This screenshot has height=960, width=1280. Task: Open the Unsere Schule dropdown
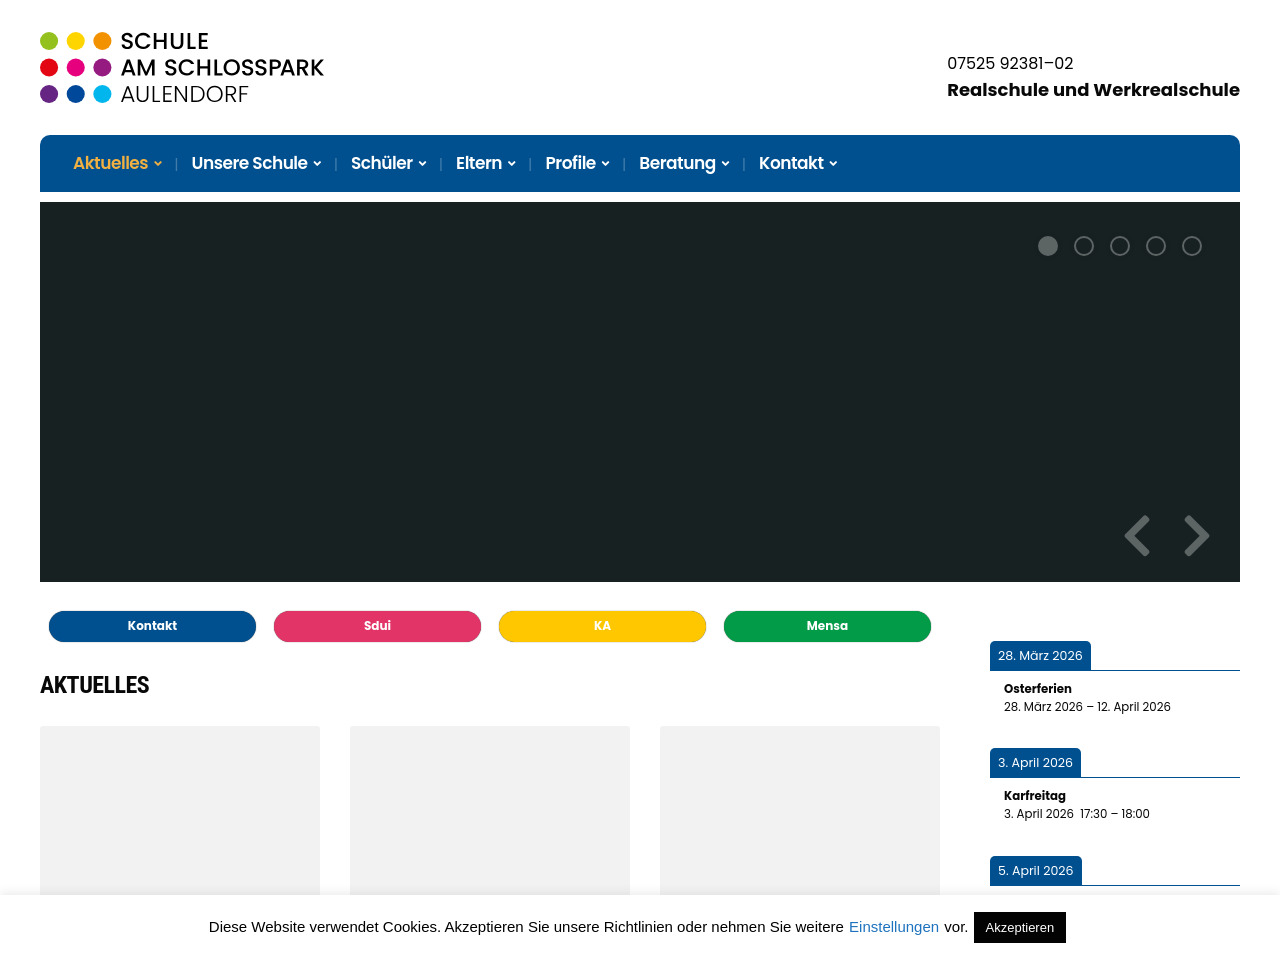point(256,163)
